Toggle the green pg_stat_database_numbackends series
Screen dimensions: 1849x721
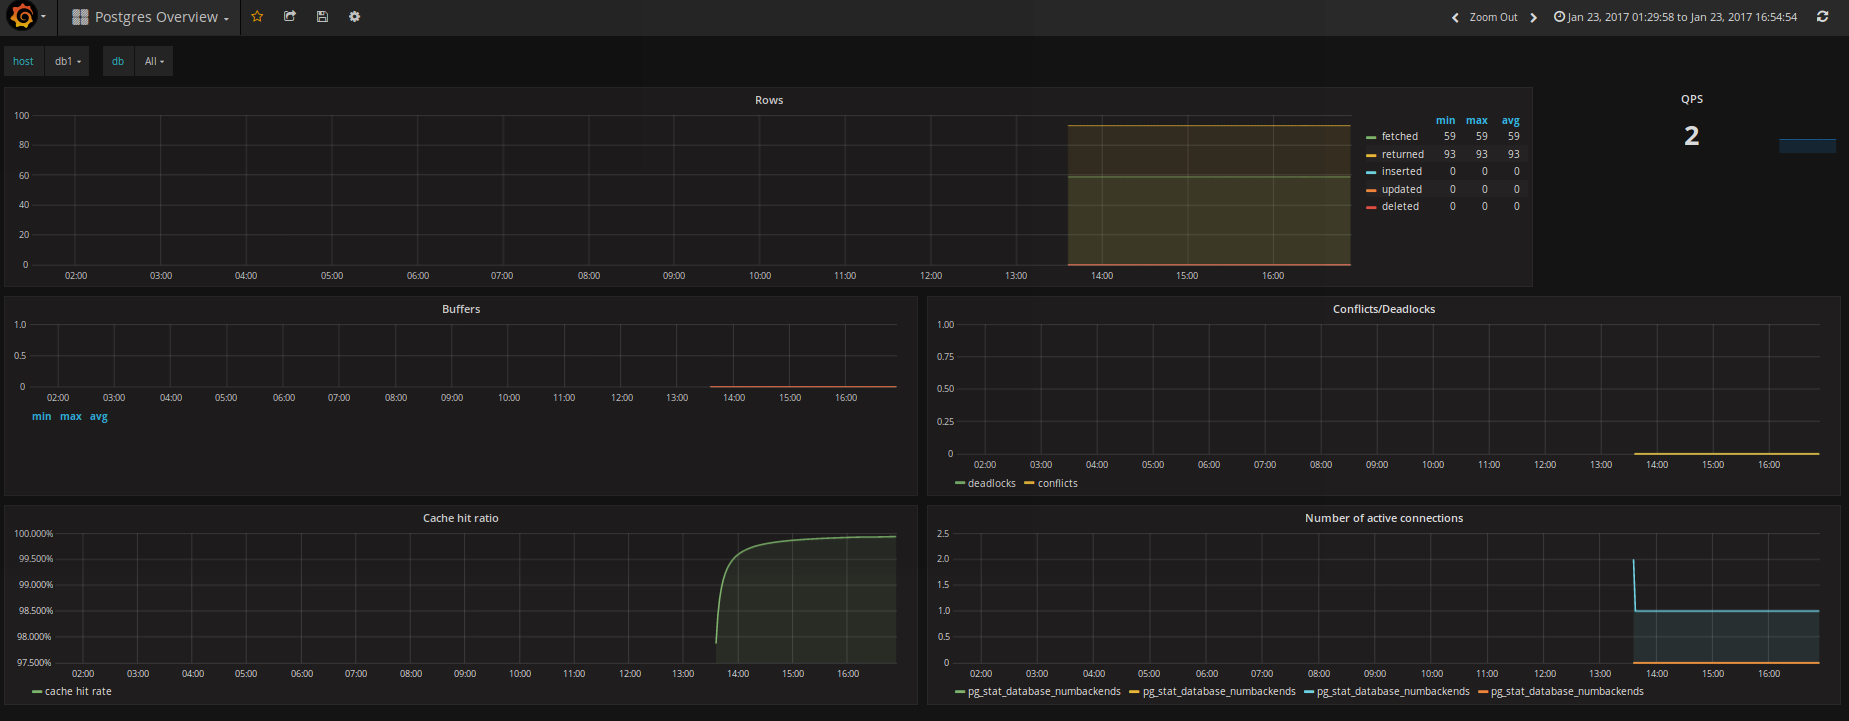1044,691
